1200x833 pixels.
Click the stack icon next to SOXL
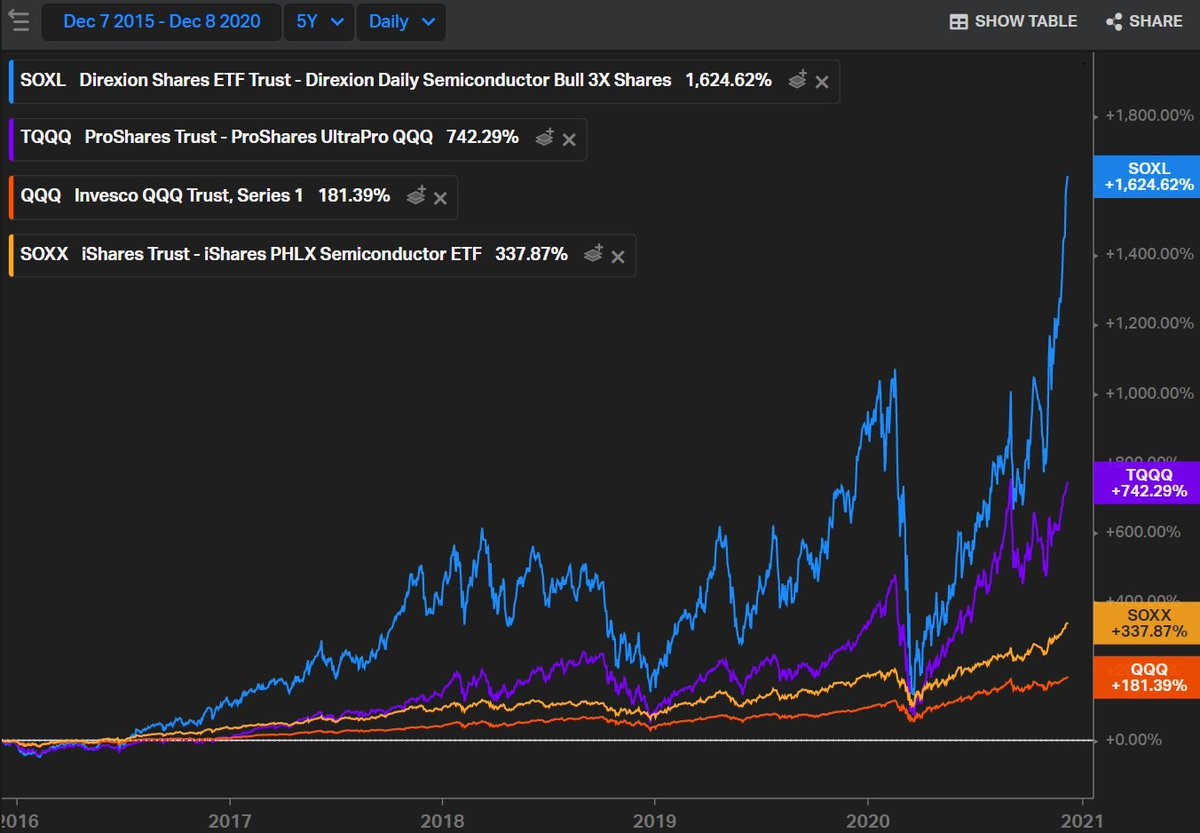click(797, 81)
